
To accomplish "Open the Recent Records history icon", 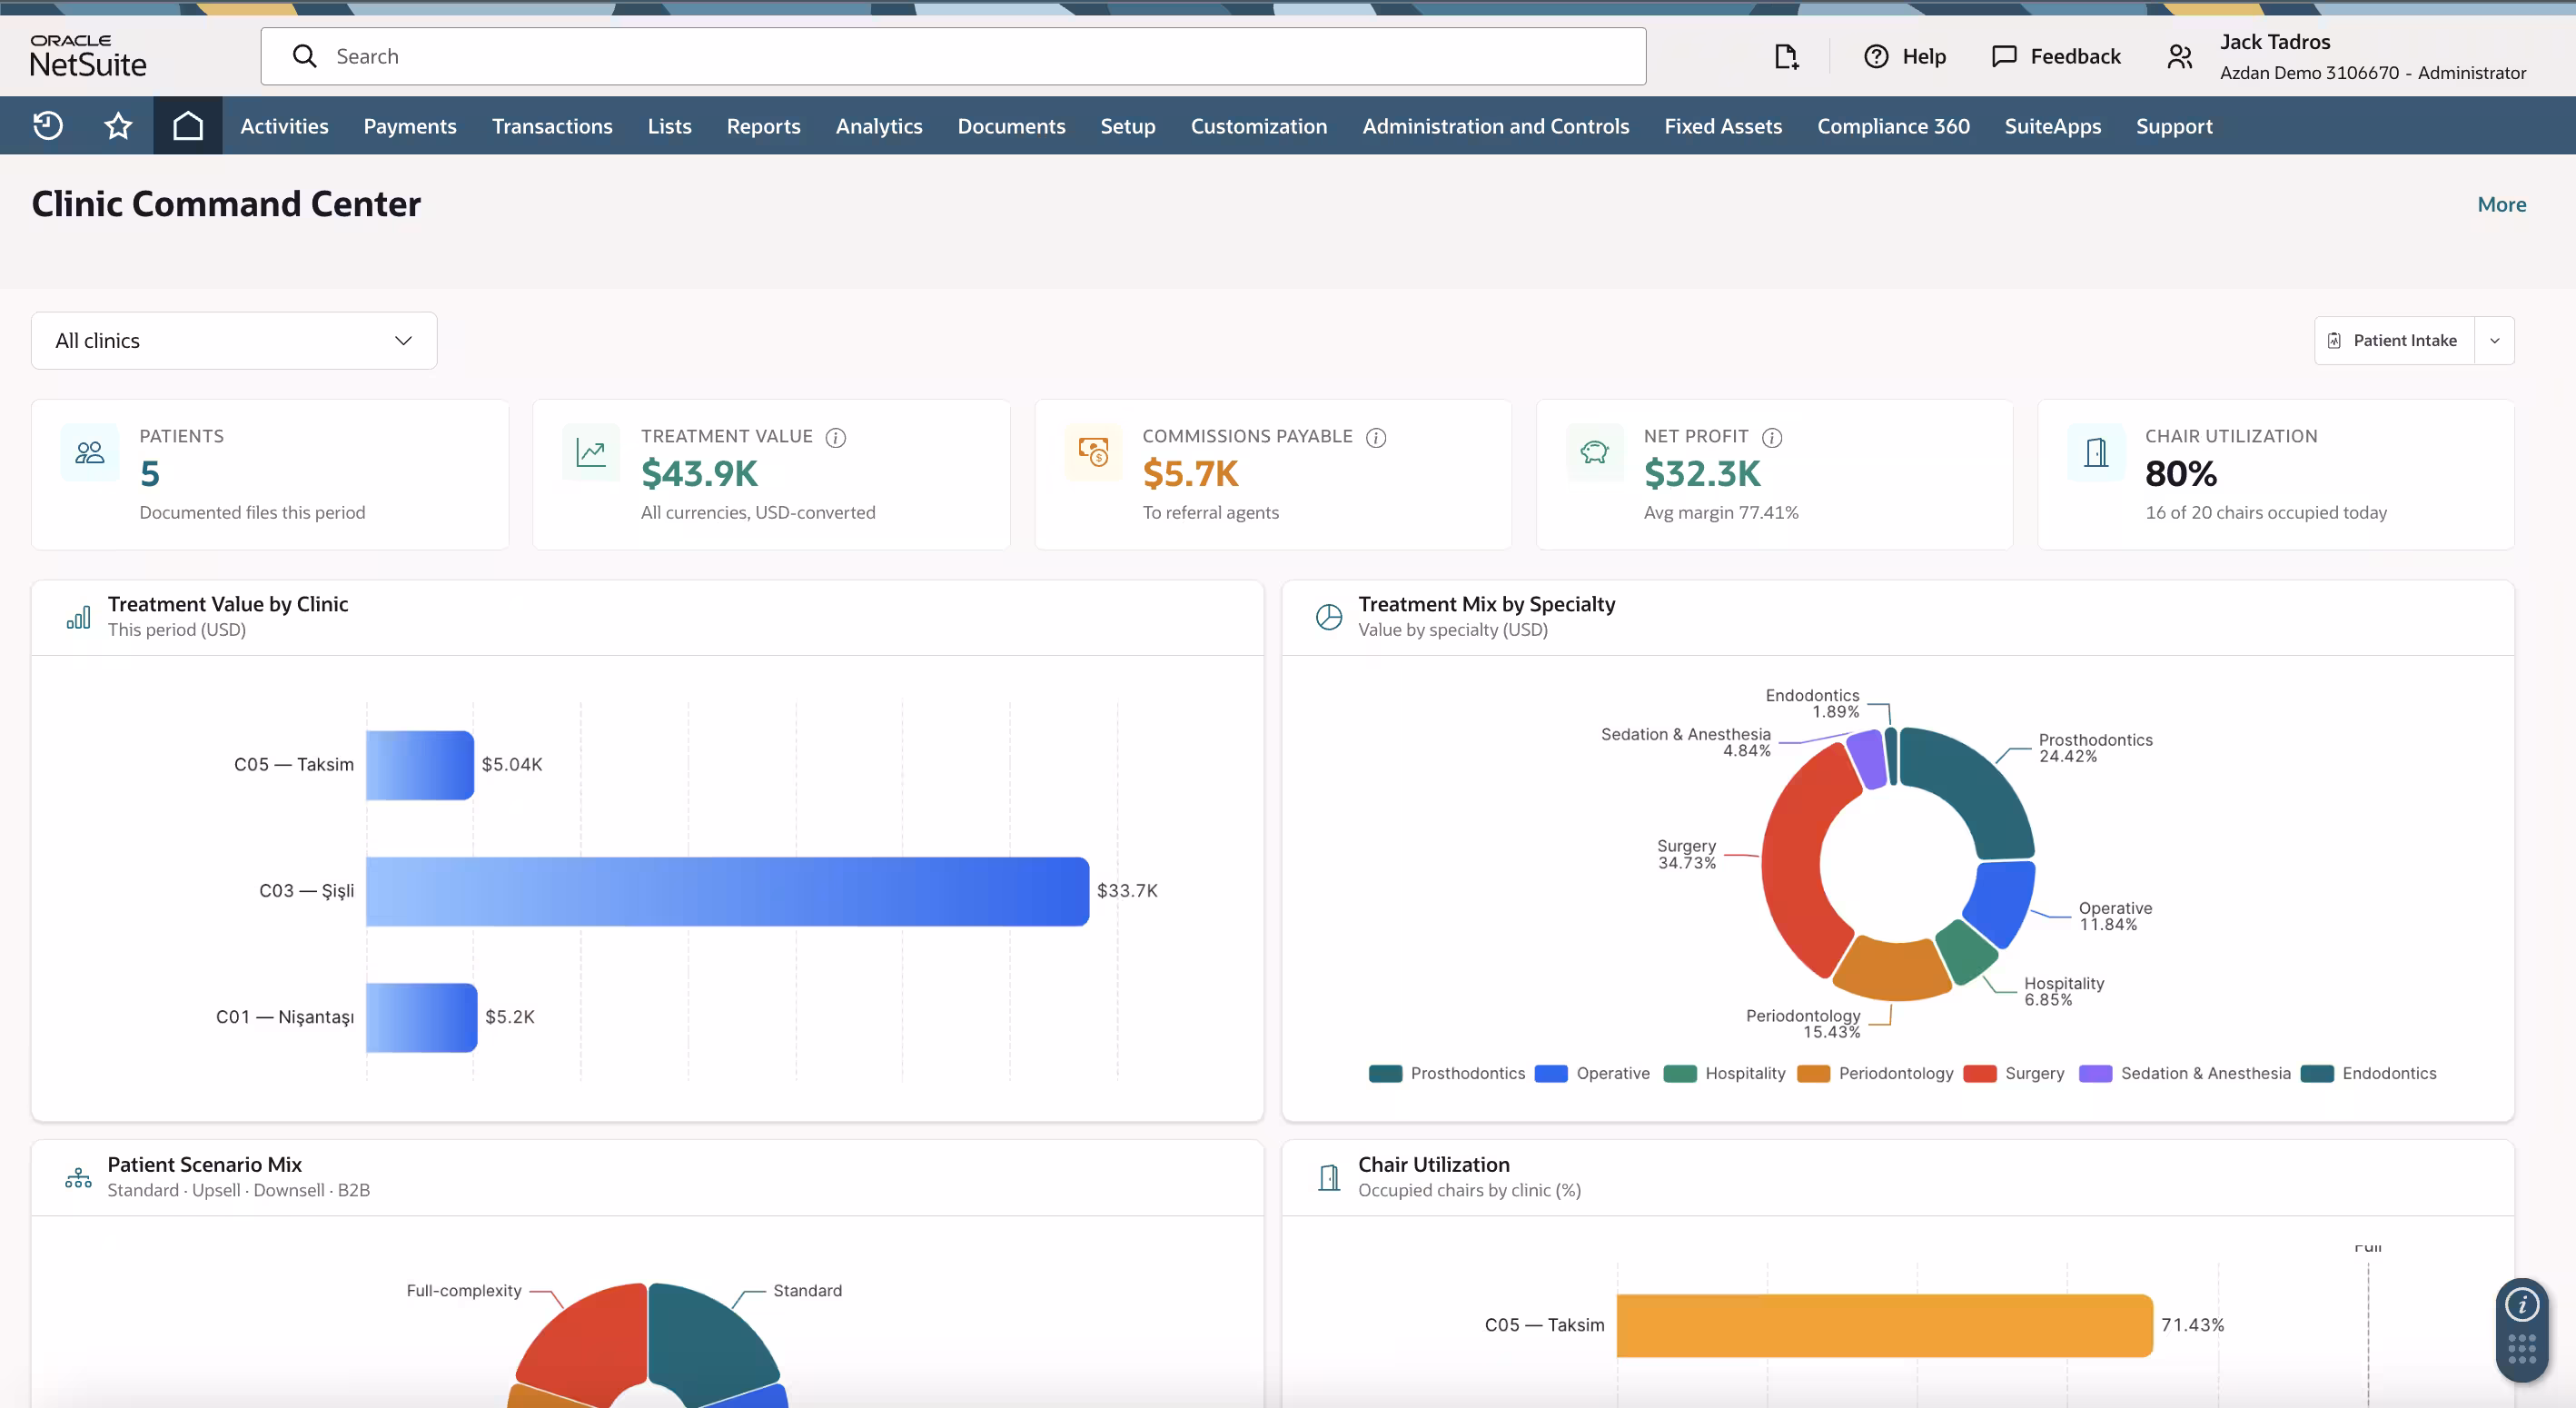I will pyautogui.click(x=47, y=126).
